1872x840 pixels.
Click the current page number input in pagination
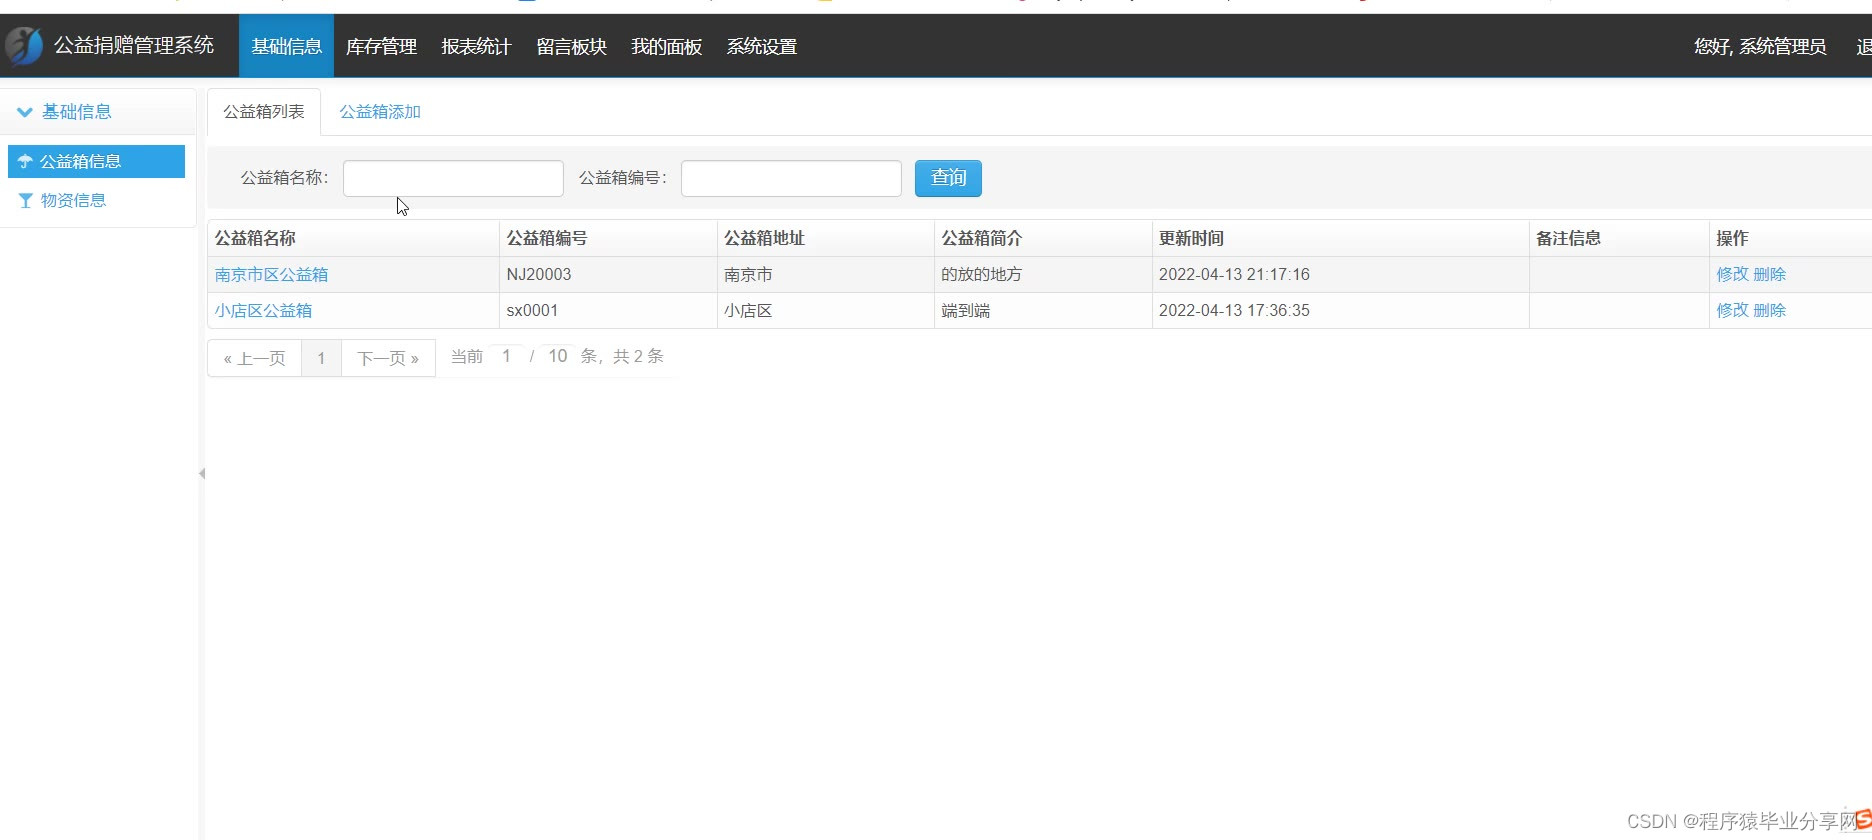507,356
